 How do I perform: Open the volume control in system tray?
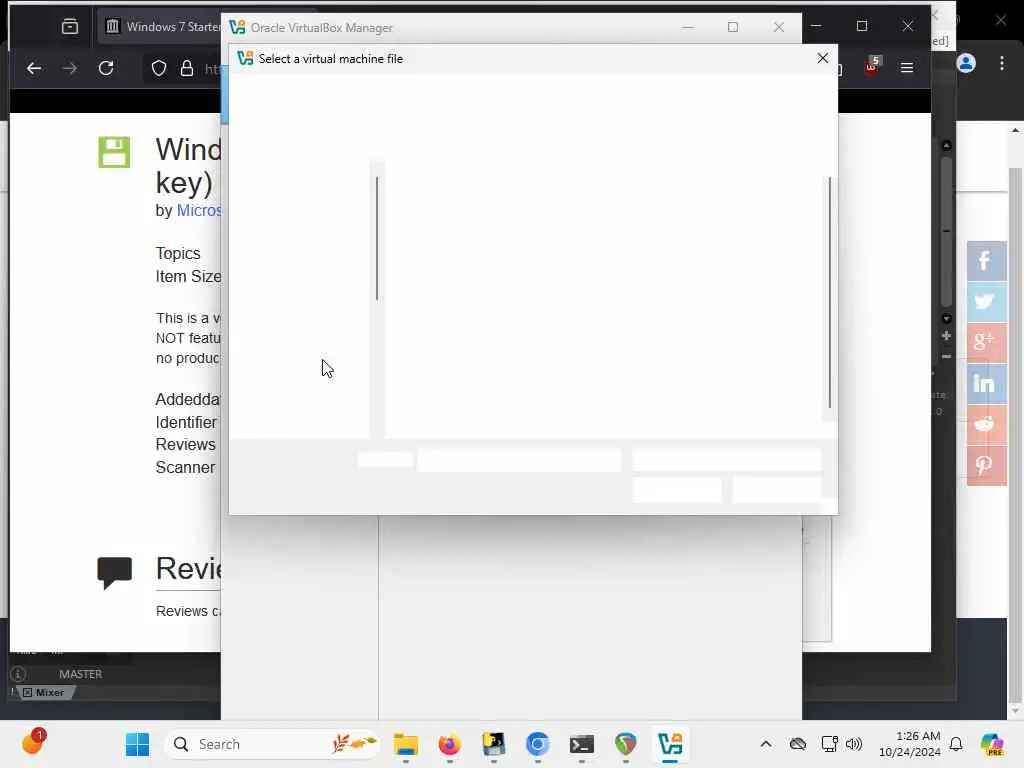[x=854, y=744]
